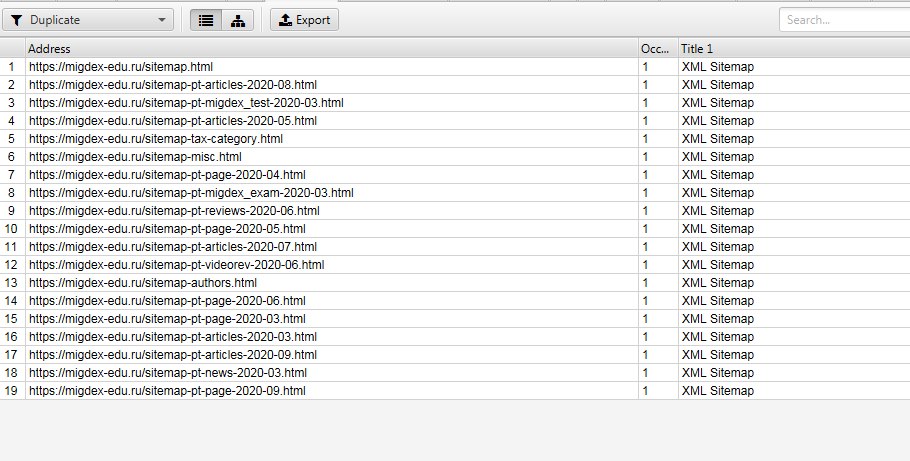This screenshot has width=910, height=461.
Task: Export the duplicate titles data
Action: [x=304, y=20]
